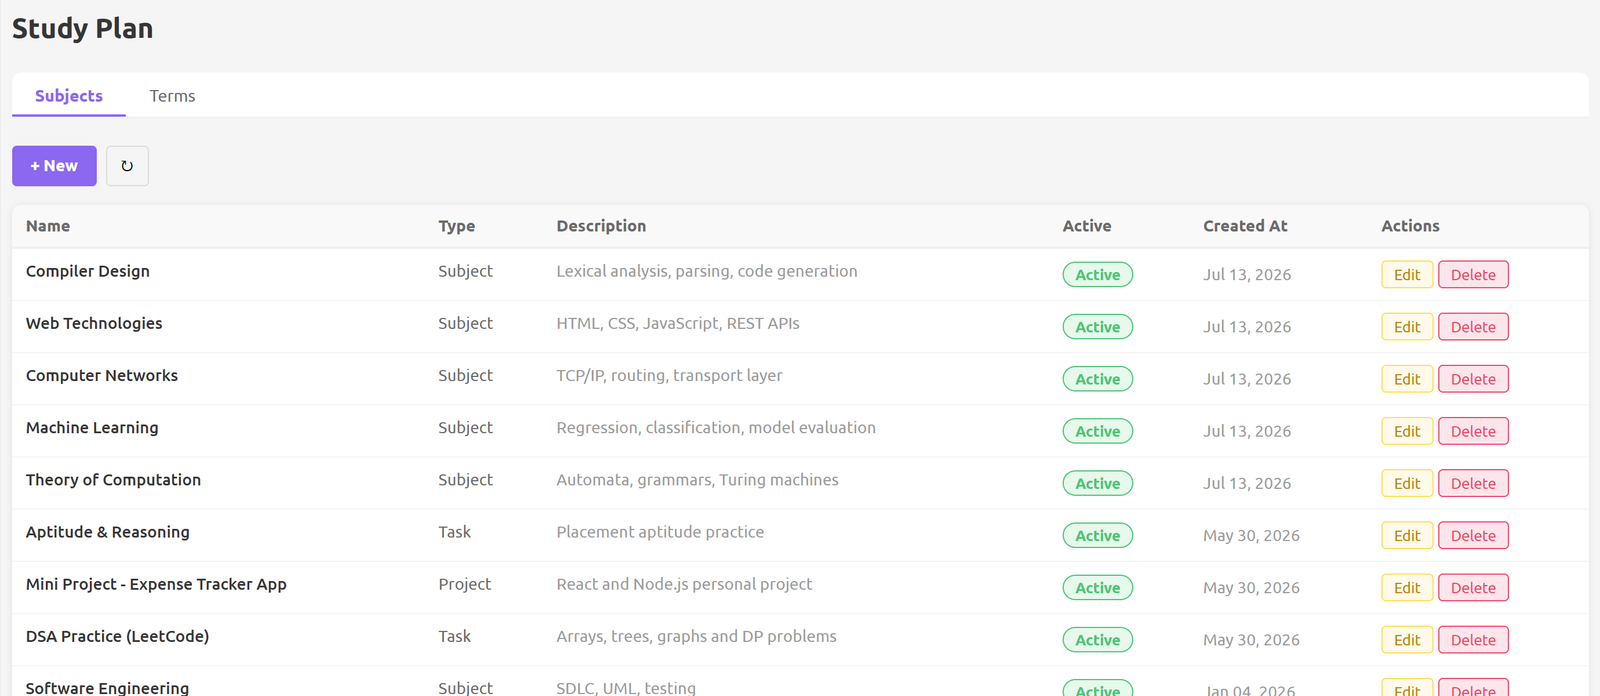Click 'HTML, CSS, JavaScript, REST APIs' description
The width and height of the screenshot is (1600, 696).
tap(678, 323)
